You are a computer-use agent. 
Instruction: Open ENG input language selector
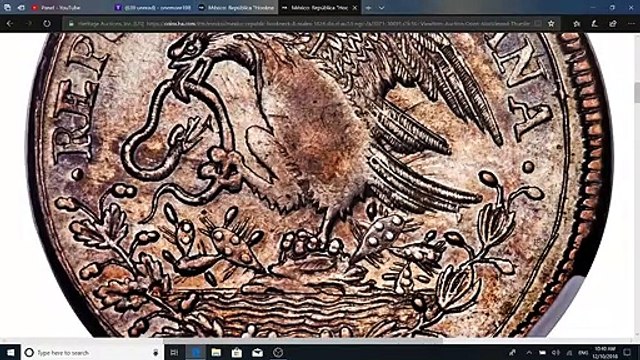pyautogui.click(x=584, y=352)
